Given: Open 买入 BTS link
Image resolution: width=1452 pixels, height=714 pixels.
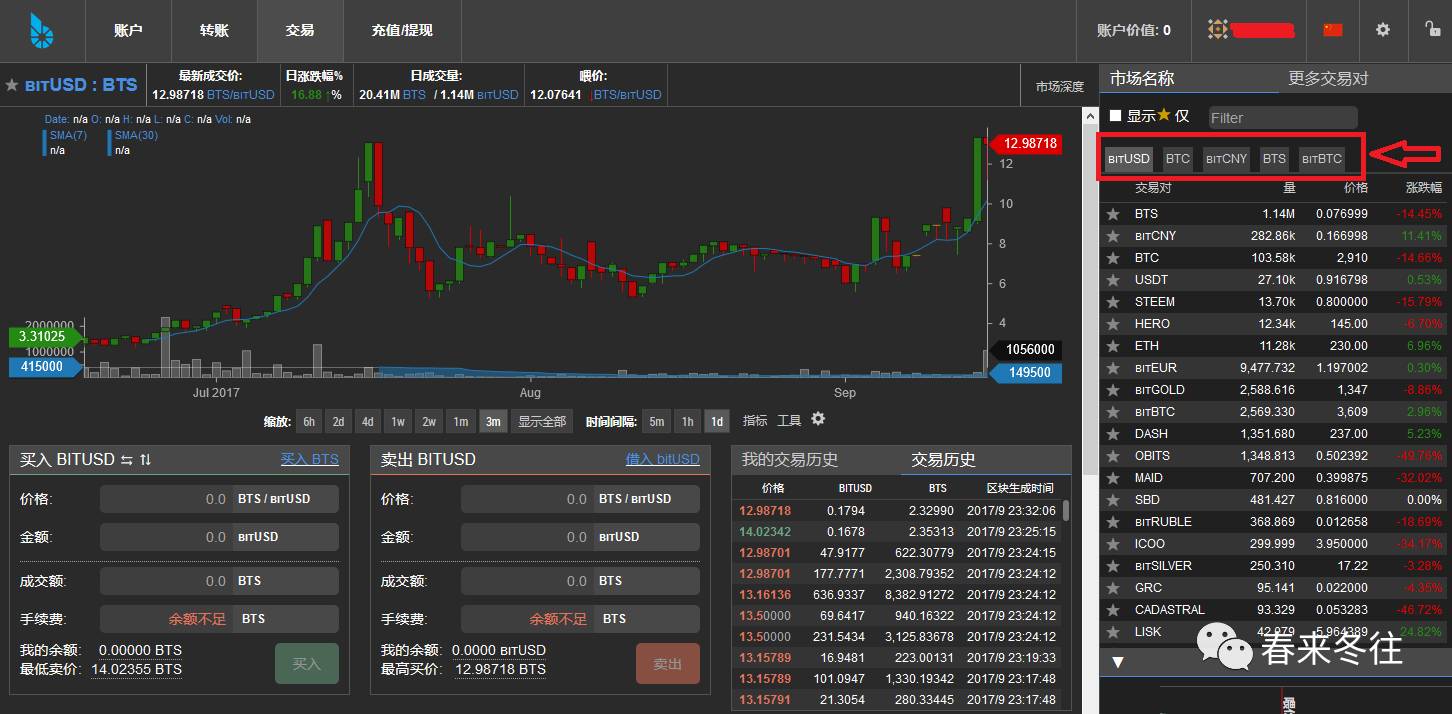Looking at the screenshot, I should click(x=309, y=459).
